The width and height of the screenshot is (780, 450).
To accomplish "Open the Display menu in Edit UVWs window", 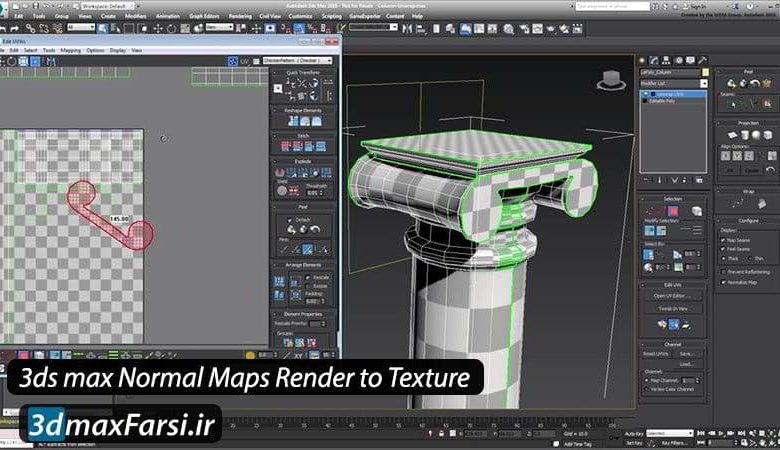I will 117,51.
